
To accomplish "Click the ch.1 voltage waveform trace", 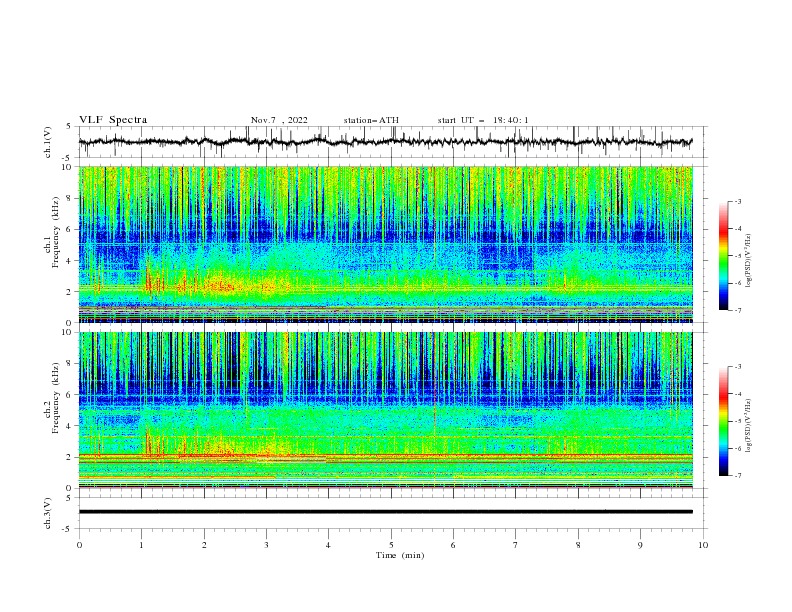I will coord(385,142).
